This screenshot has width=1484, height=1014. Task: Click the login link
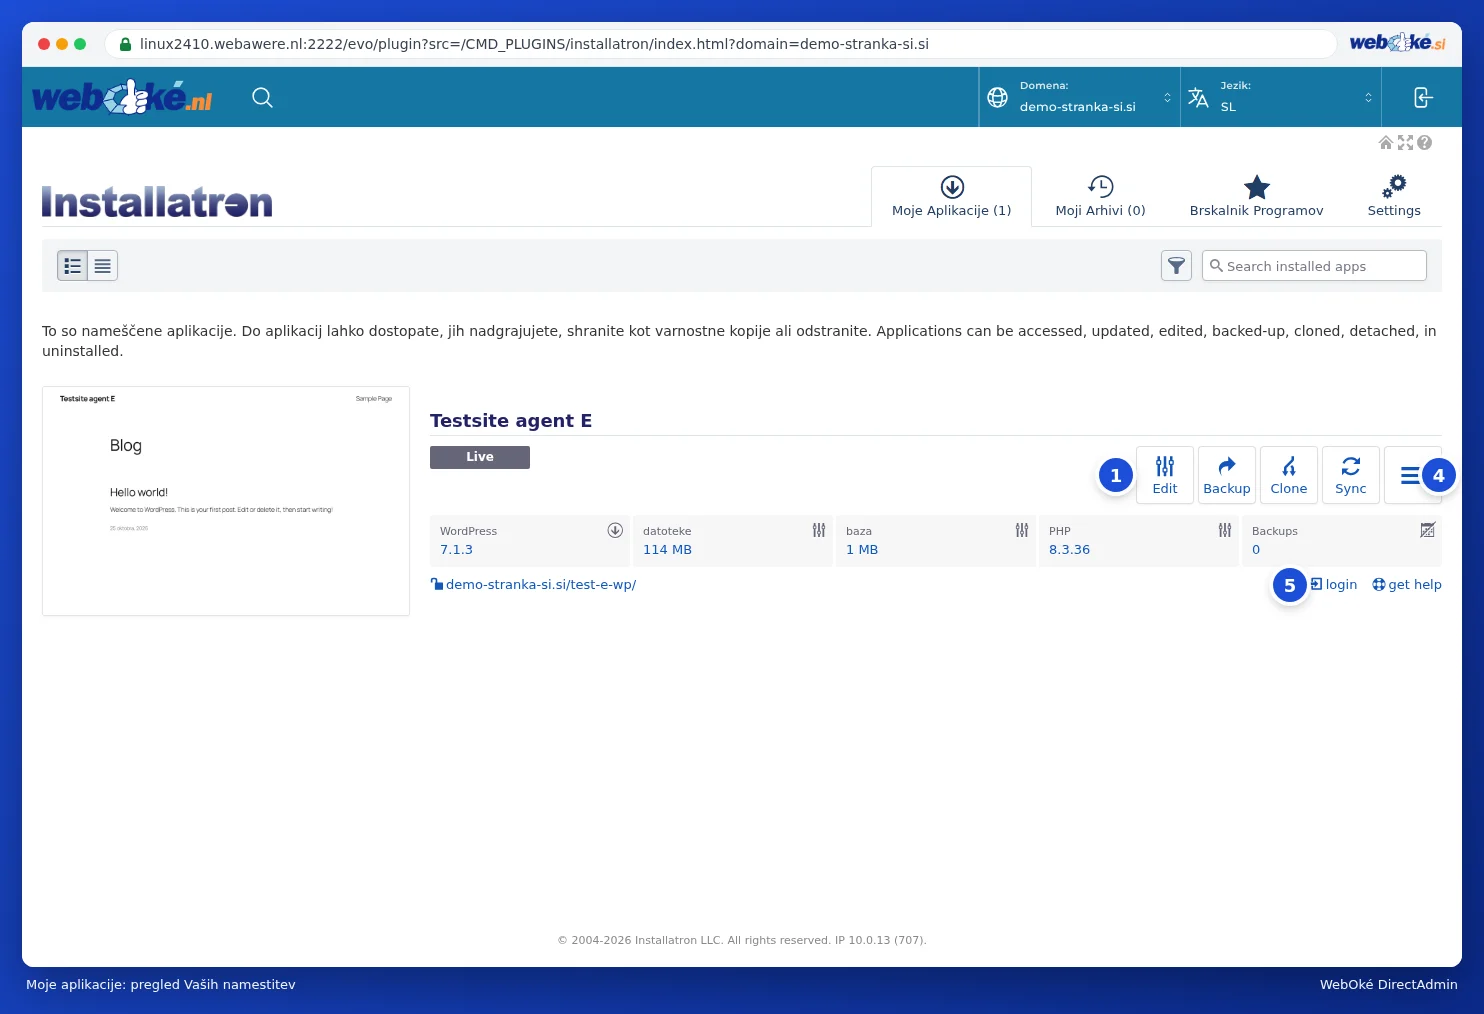pos(1334,585)
